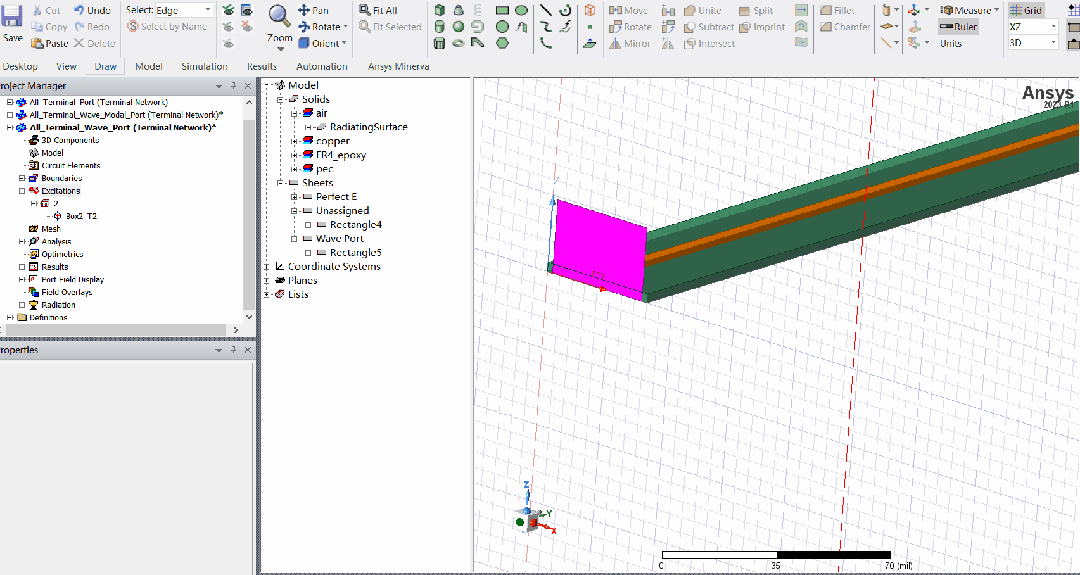Draw a cone primitive
1080x575 pixels.
pyautogui.click(x=459, y=10)
